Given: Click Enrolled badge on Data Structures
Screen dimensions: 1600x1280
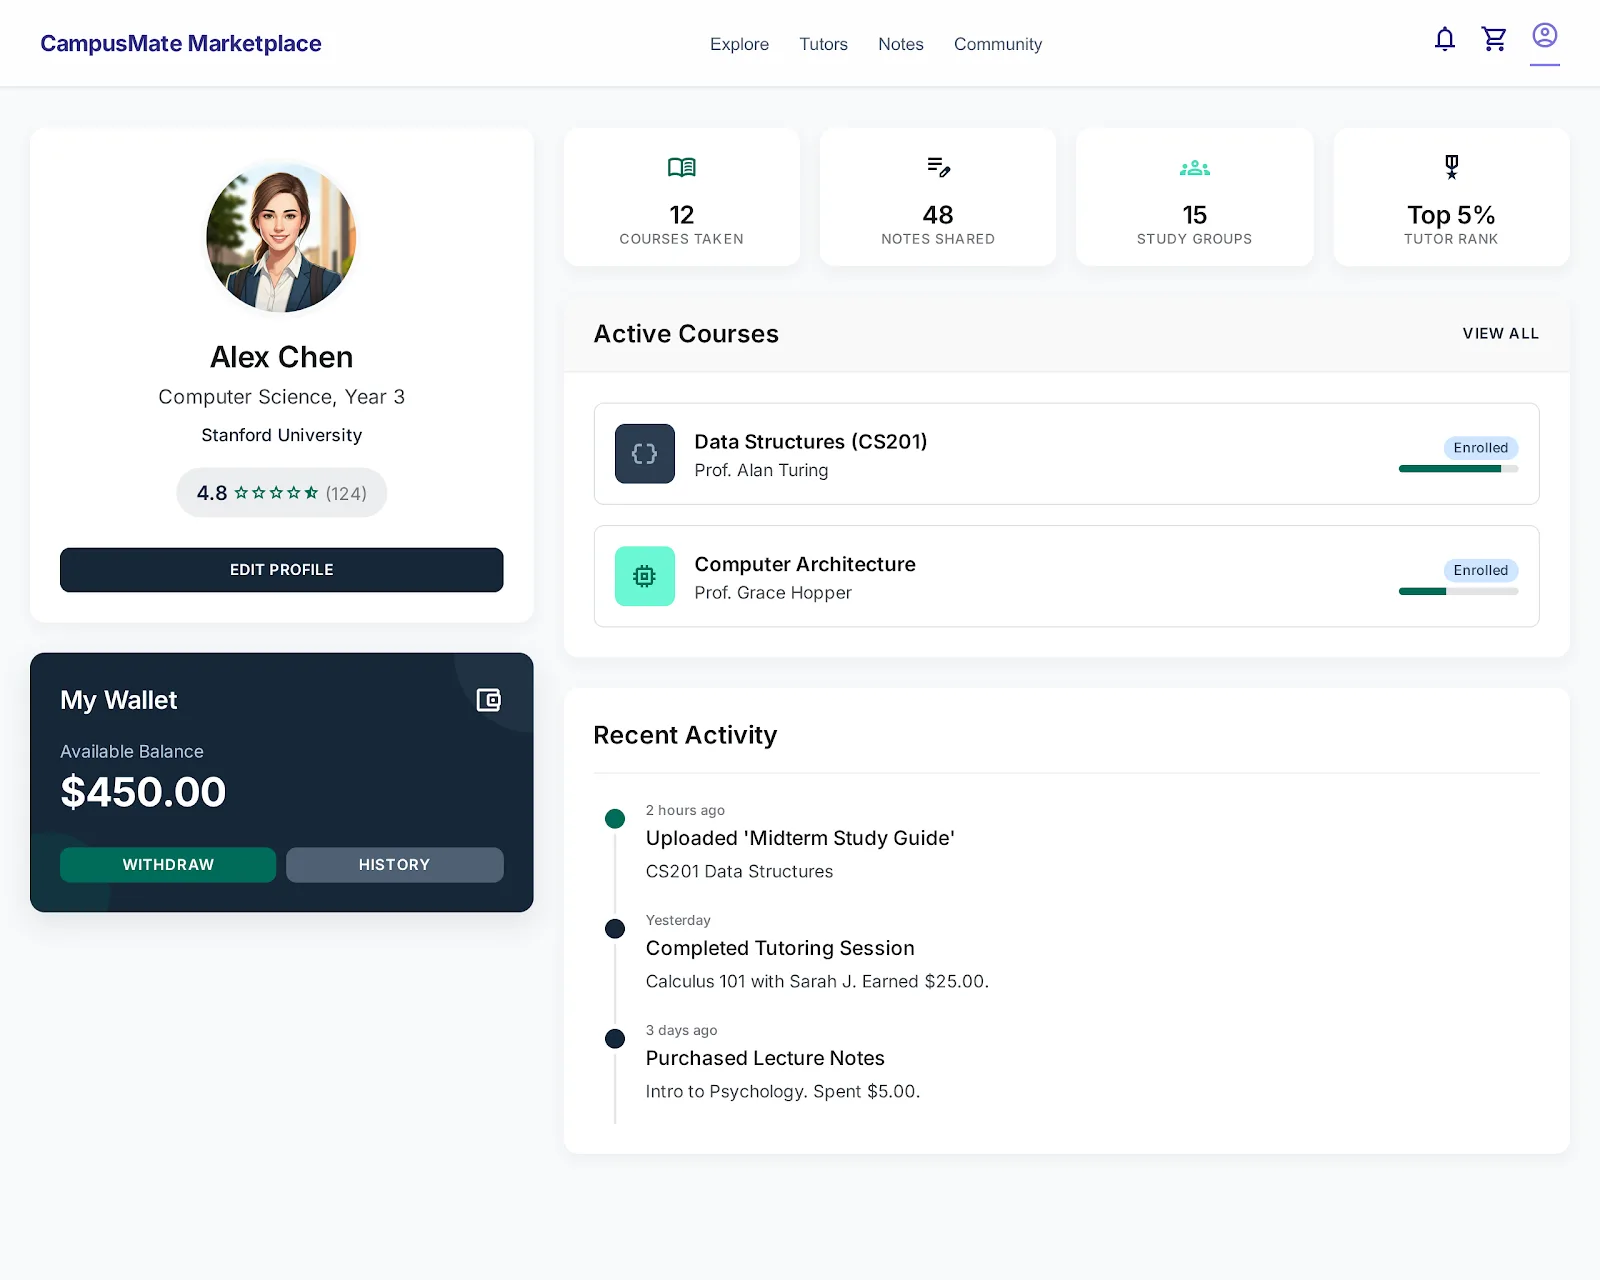Looking at the screenshot, I should click(x=1481, y=448).
